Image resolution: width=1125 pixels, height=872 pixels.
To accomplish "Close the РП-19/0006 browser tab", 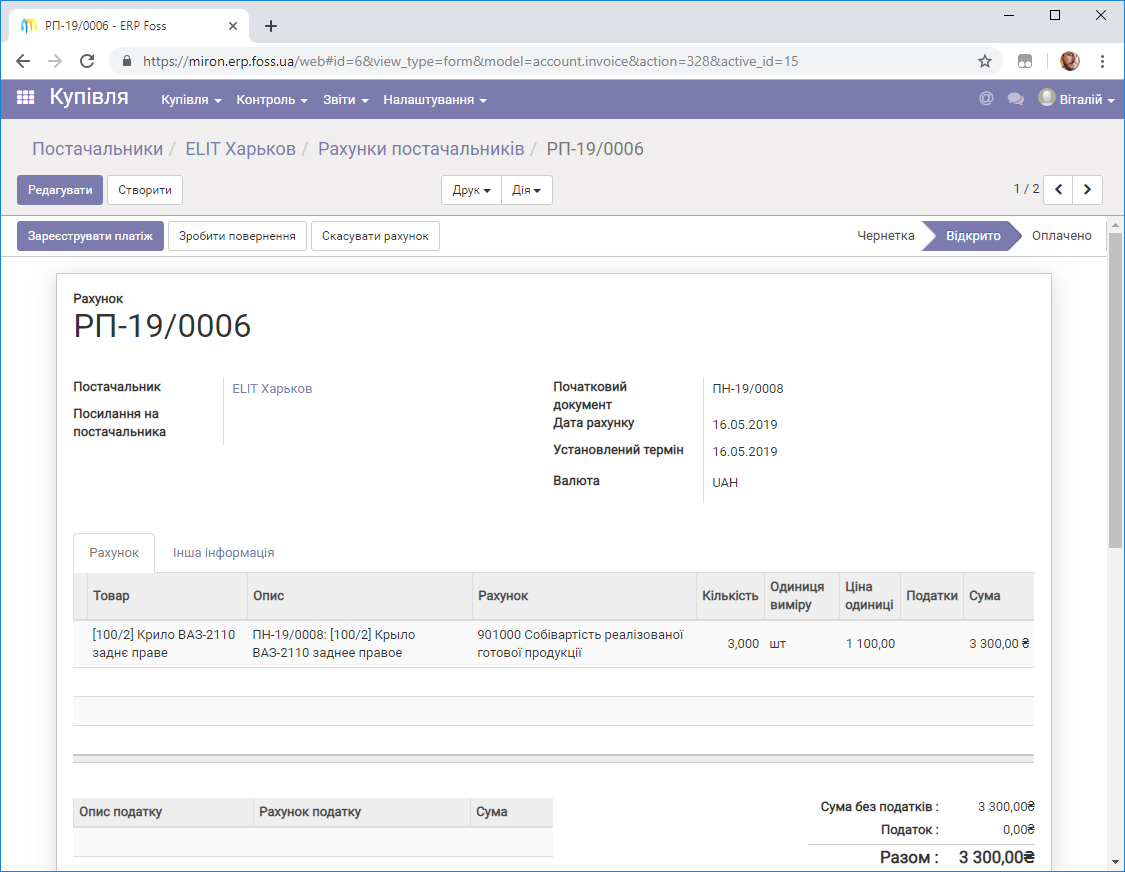I will click(x=232, y=26).
